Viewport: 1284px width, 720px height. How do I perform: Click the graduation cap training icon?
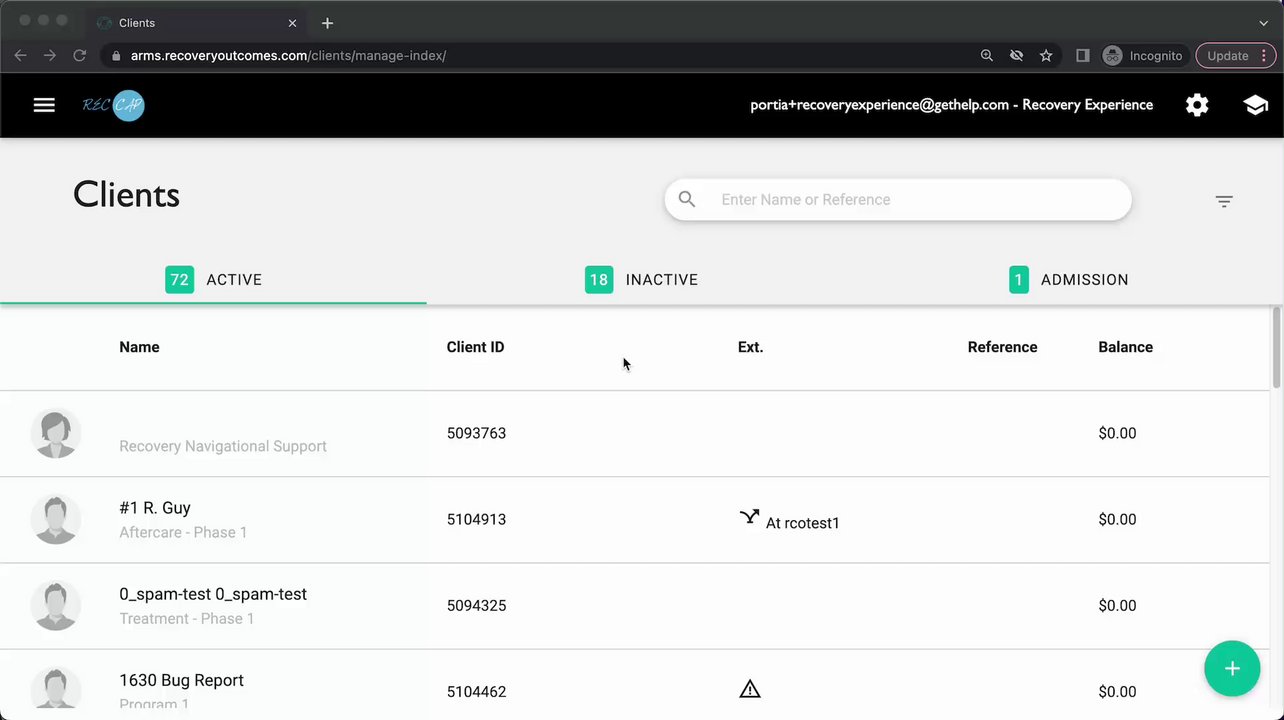pos(1255,105)
